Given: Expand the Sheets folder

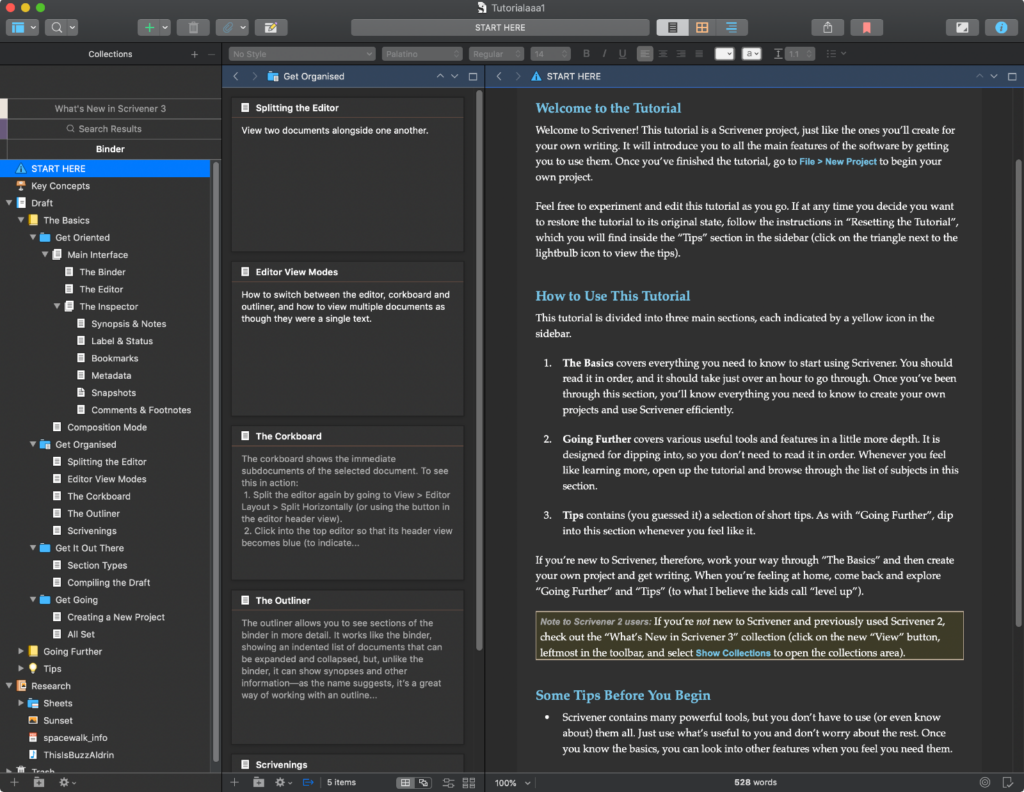Looking at the screenshot, I should tap(21, 703).
